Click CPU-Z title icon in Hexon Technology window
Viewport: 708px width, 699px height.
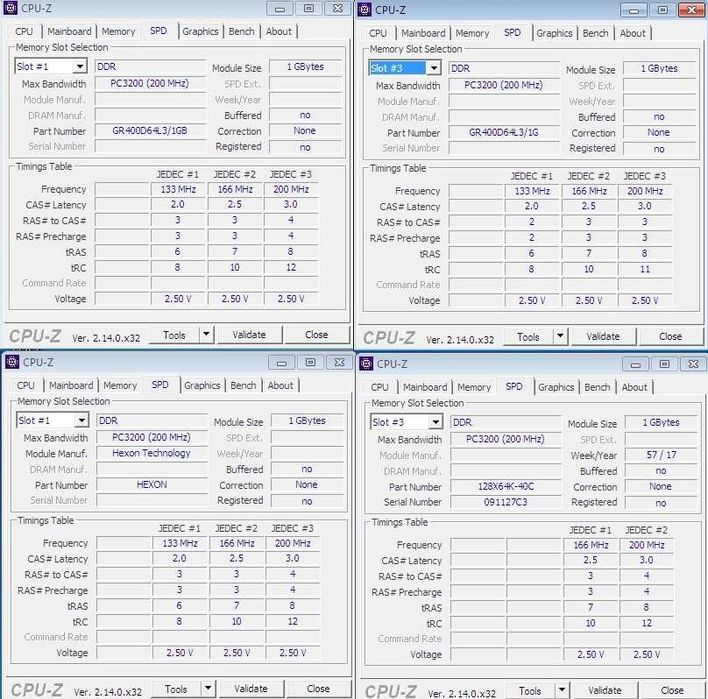point(12,362)
